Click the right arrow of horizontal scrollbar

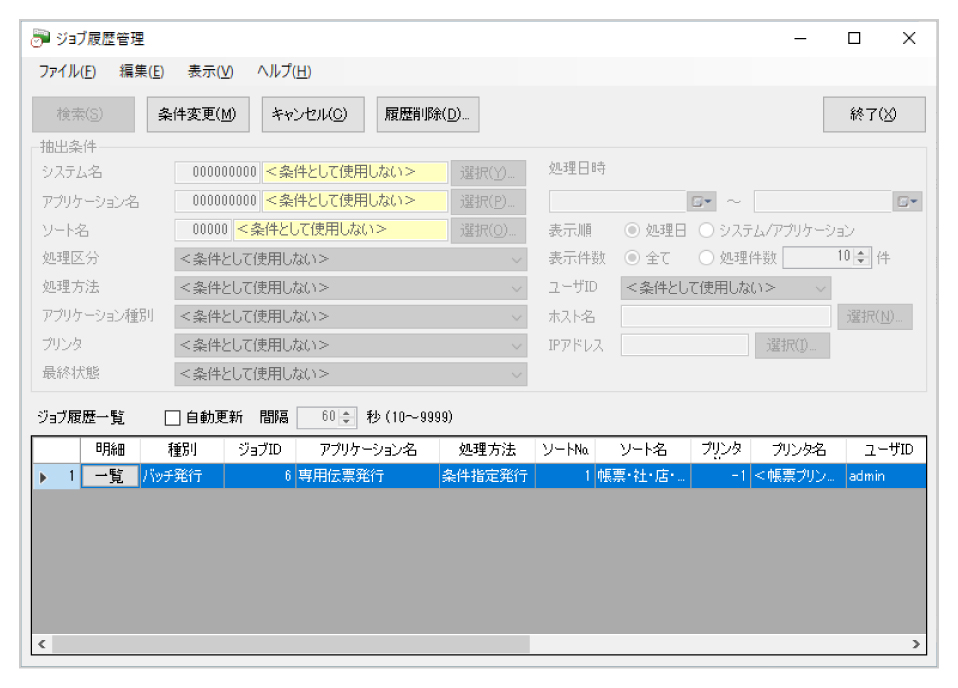pyautogui.click(x=915, y=645)
